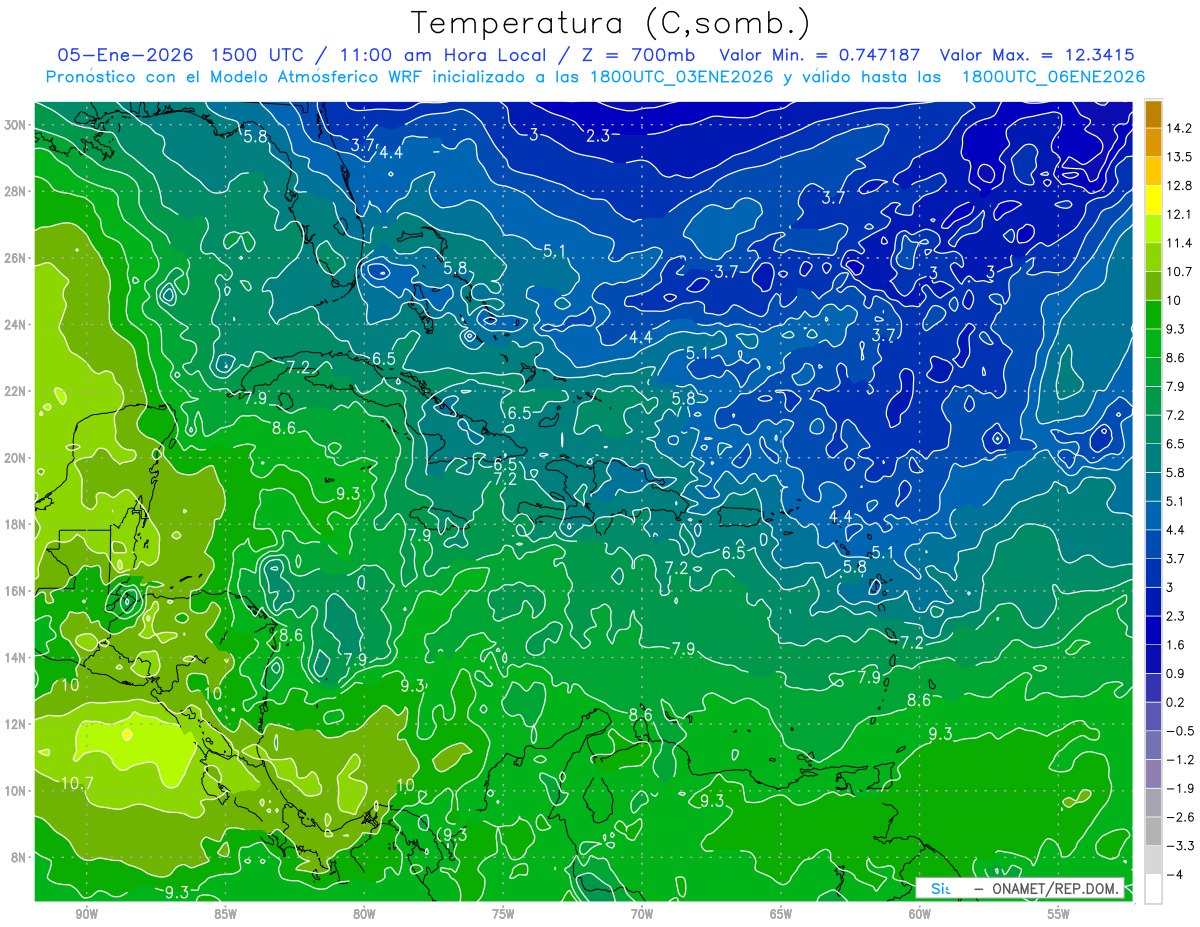
Task: Click the latitude axis label "12N"
Action: (17, 724)
